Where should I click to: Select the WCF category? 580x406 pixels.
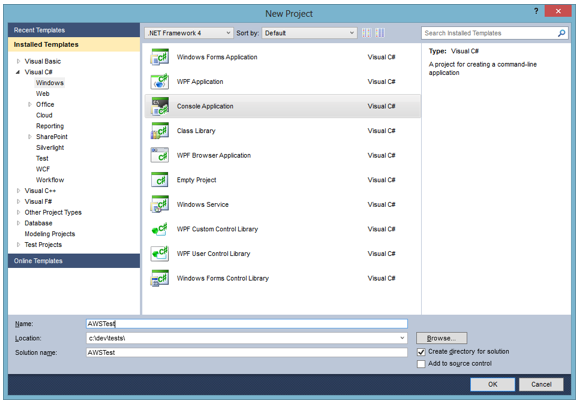[x=43, y=169]
